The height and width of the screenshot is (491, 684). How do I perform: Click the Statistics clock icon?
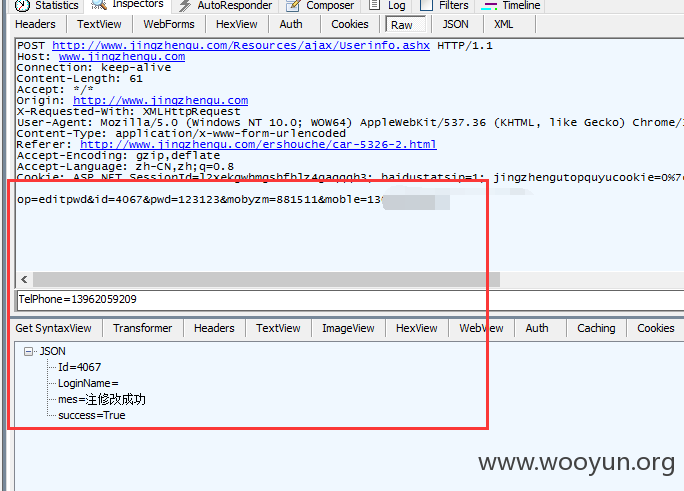tap(22, 5)
